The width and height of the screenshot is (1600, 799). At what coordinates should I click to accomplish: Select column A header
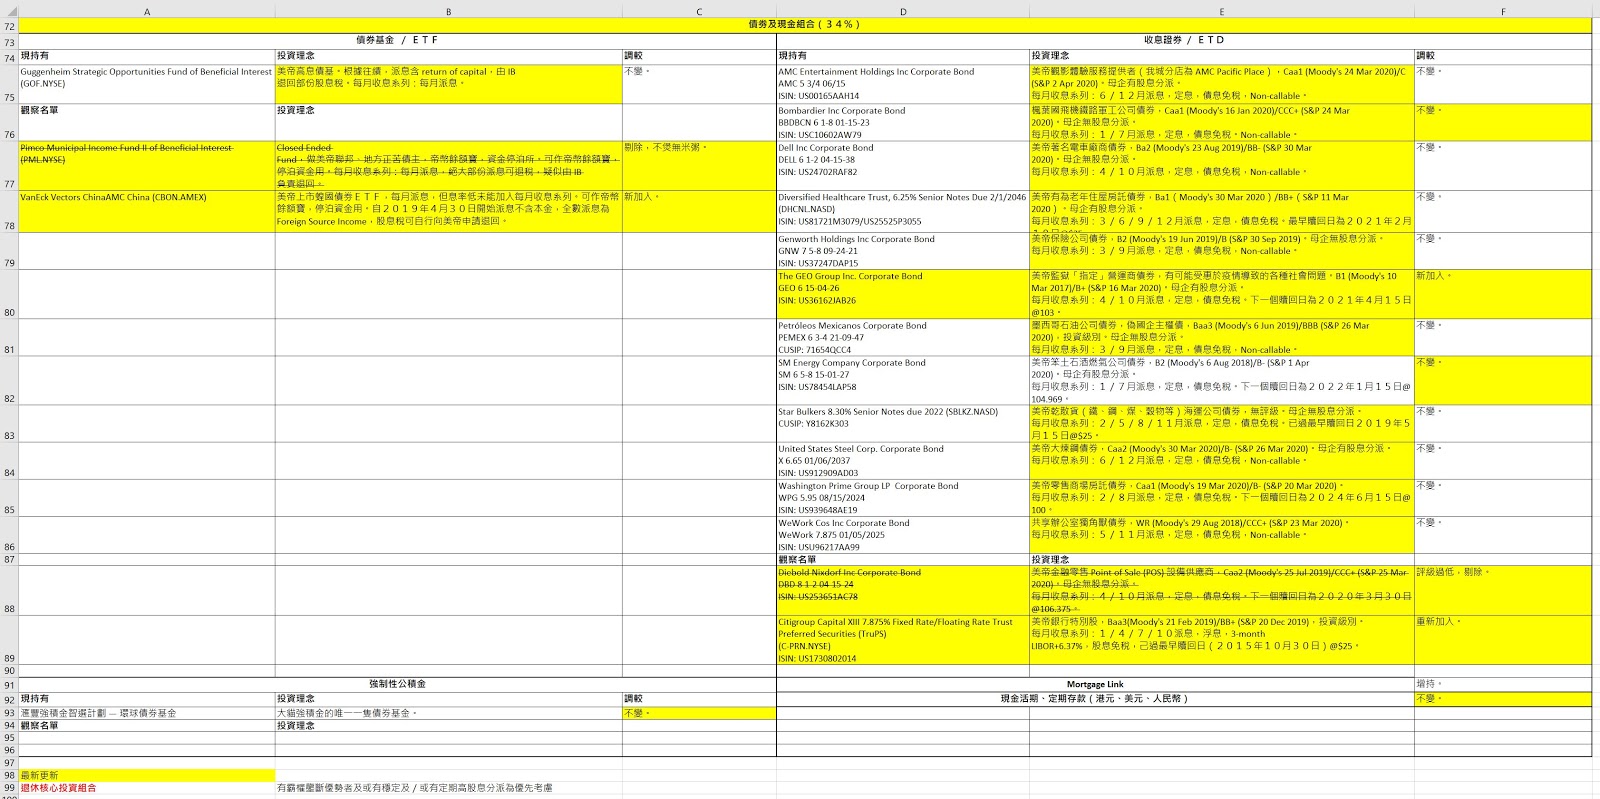coord(147,12)
